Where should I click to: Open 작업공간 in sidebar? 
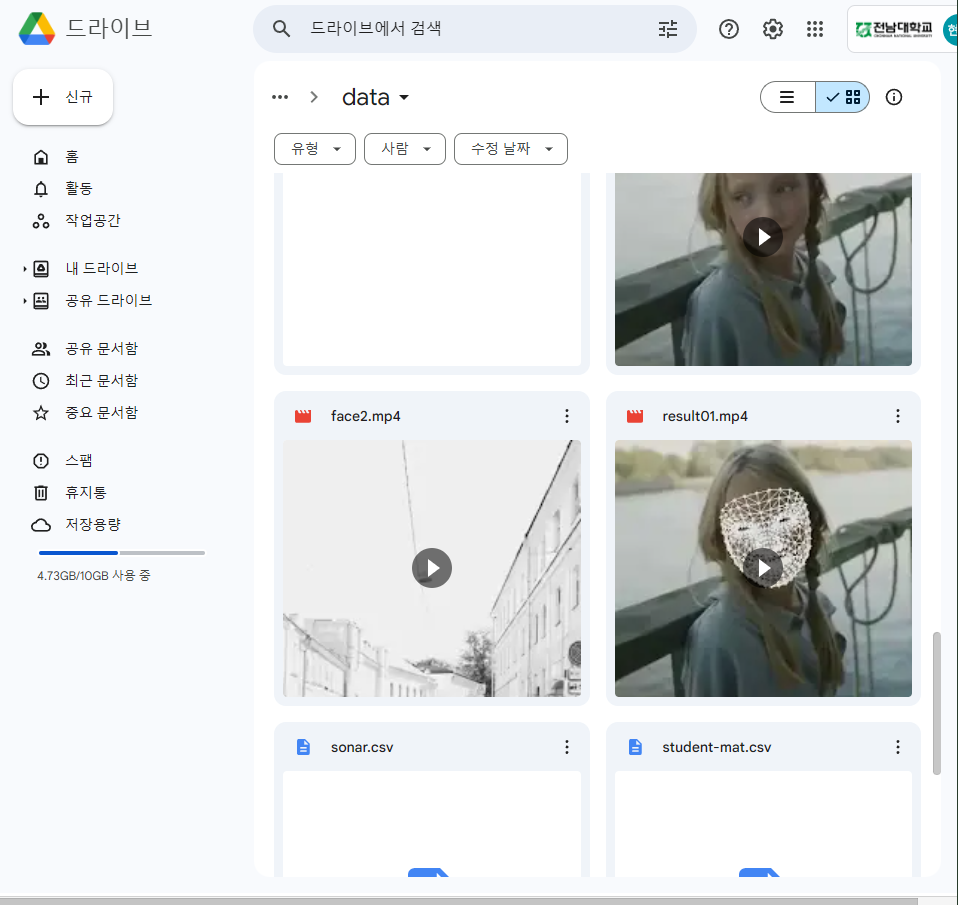(93, 221)
